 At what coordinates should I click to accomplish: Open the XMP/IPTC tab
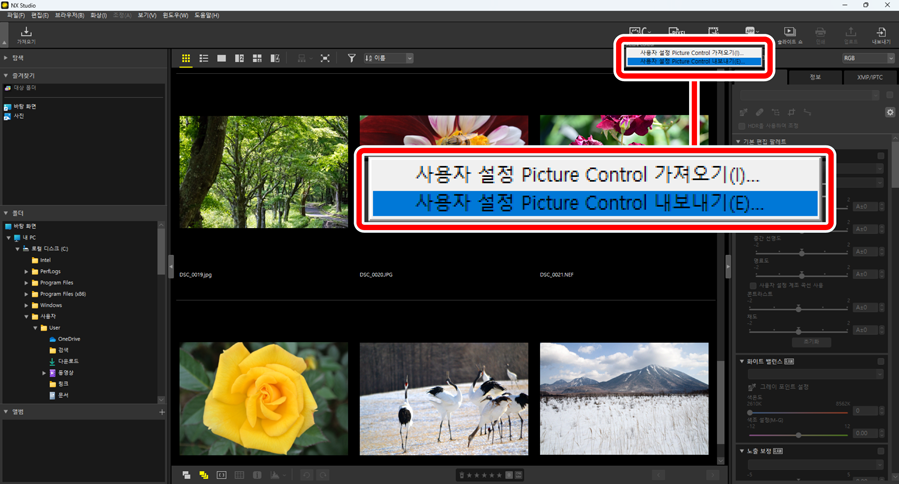pos(869,76)
